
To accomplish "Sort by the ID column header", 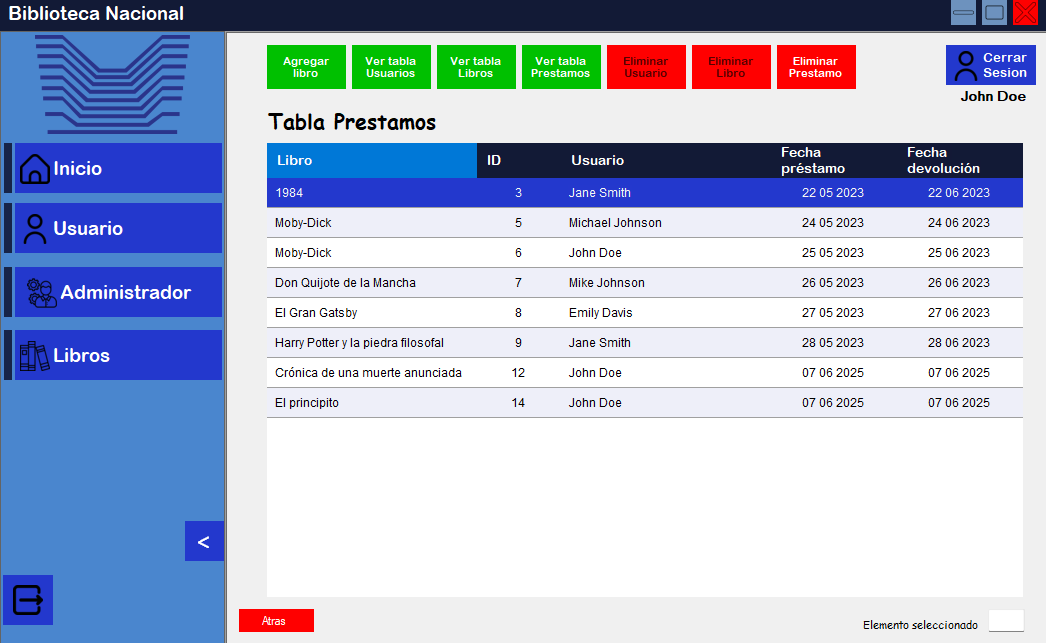I will click(x=519, y=160).
